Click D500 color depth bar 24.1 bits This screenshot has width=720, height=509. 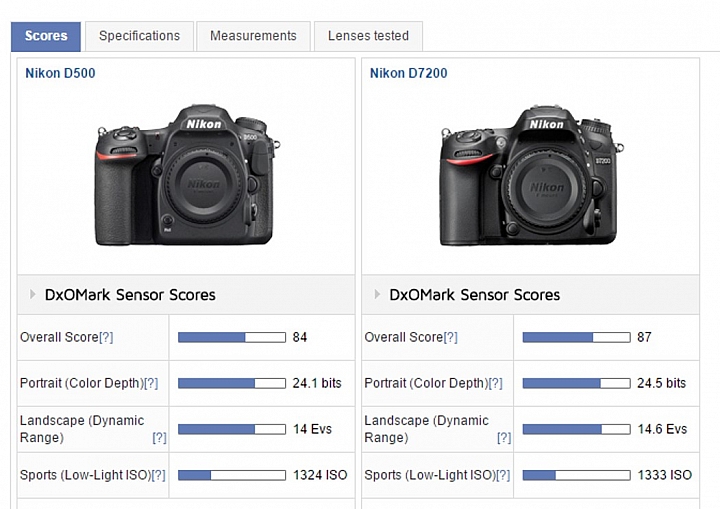tap(232, 384)
